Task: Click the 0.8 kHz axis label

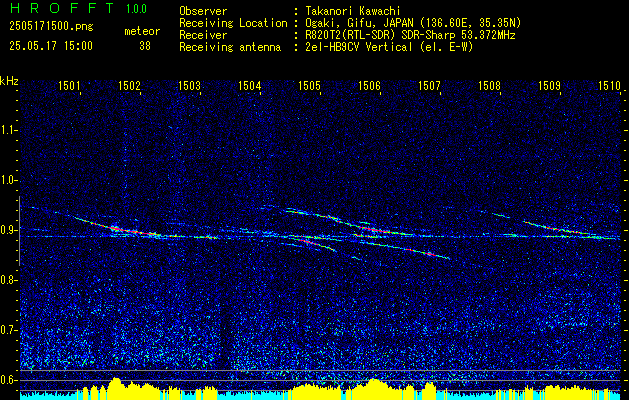Action: coord(8,280)
